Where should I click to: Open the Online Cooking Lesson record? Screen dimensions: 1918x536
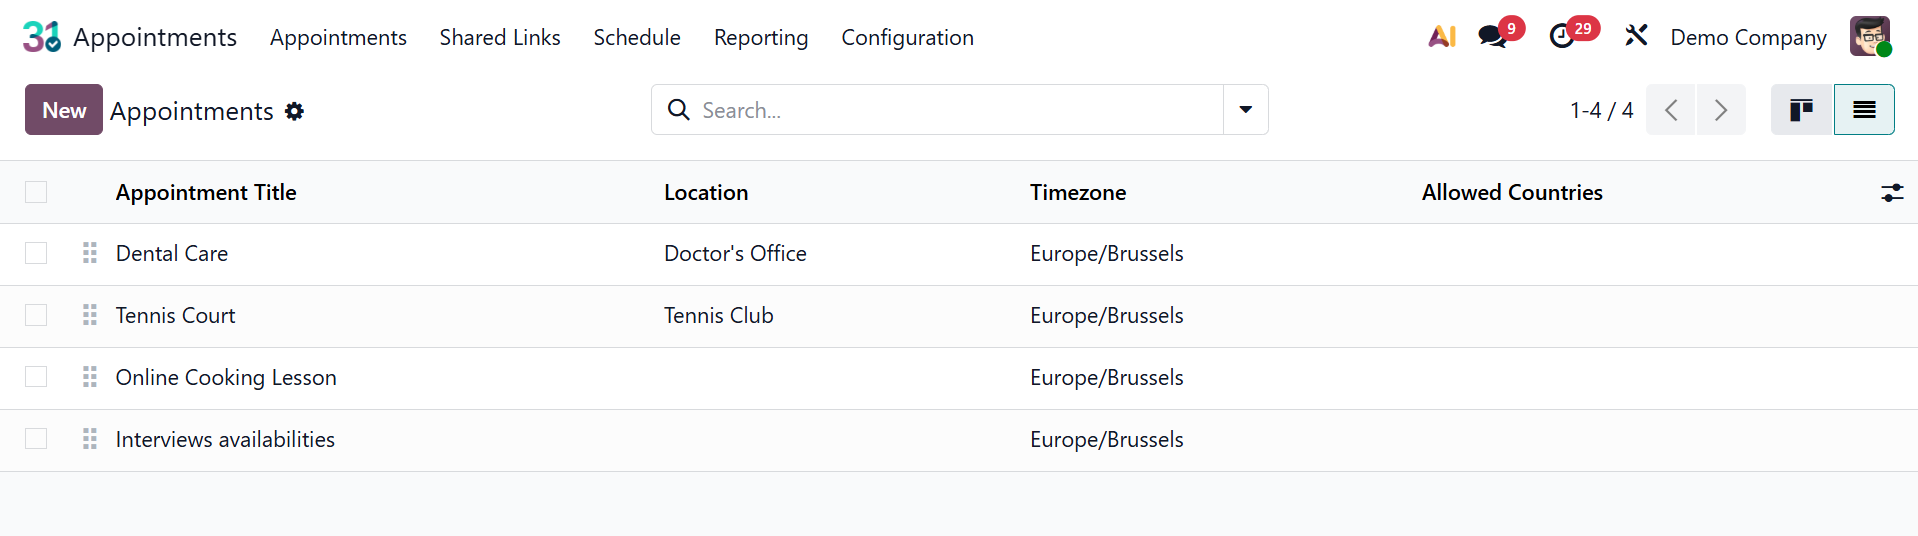pos(226,378)
